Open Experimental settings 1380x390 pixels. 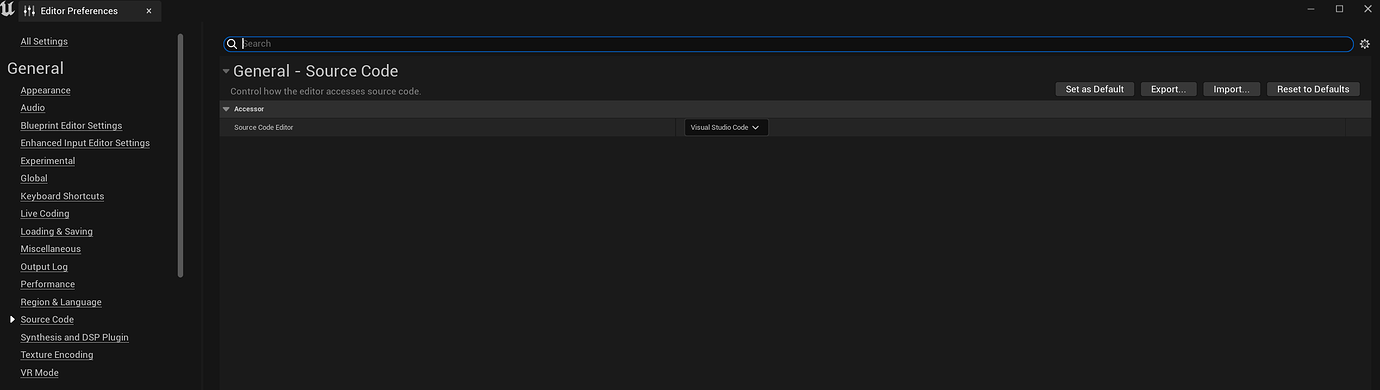[x=47, y=161]
